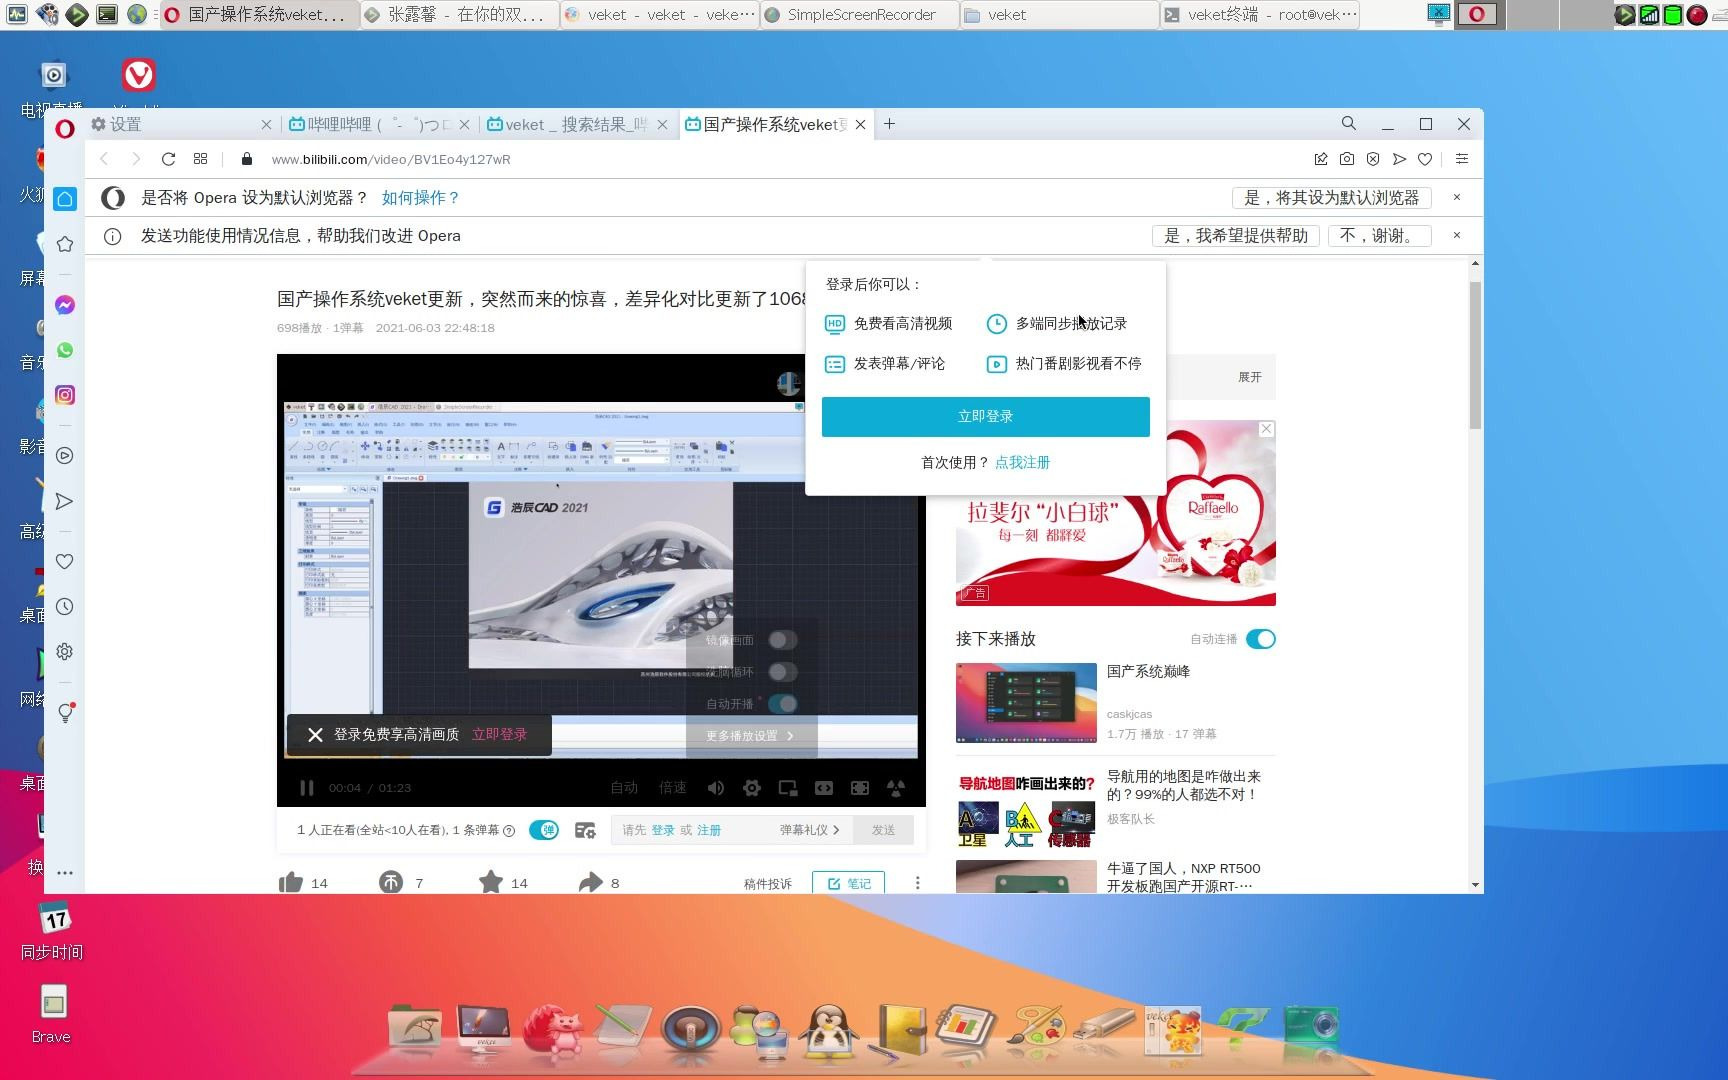Viewport: 1728px width, 1080px height.
Task: Open Opera sidebar settings gear
Action: [65, 652]
